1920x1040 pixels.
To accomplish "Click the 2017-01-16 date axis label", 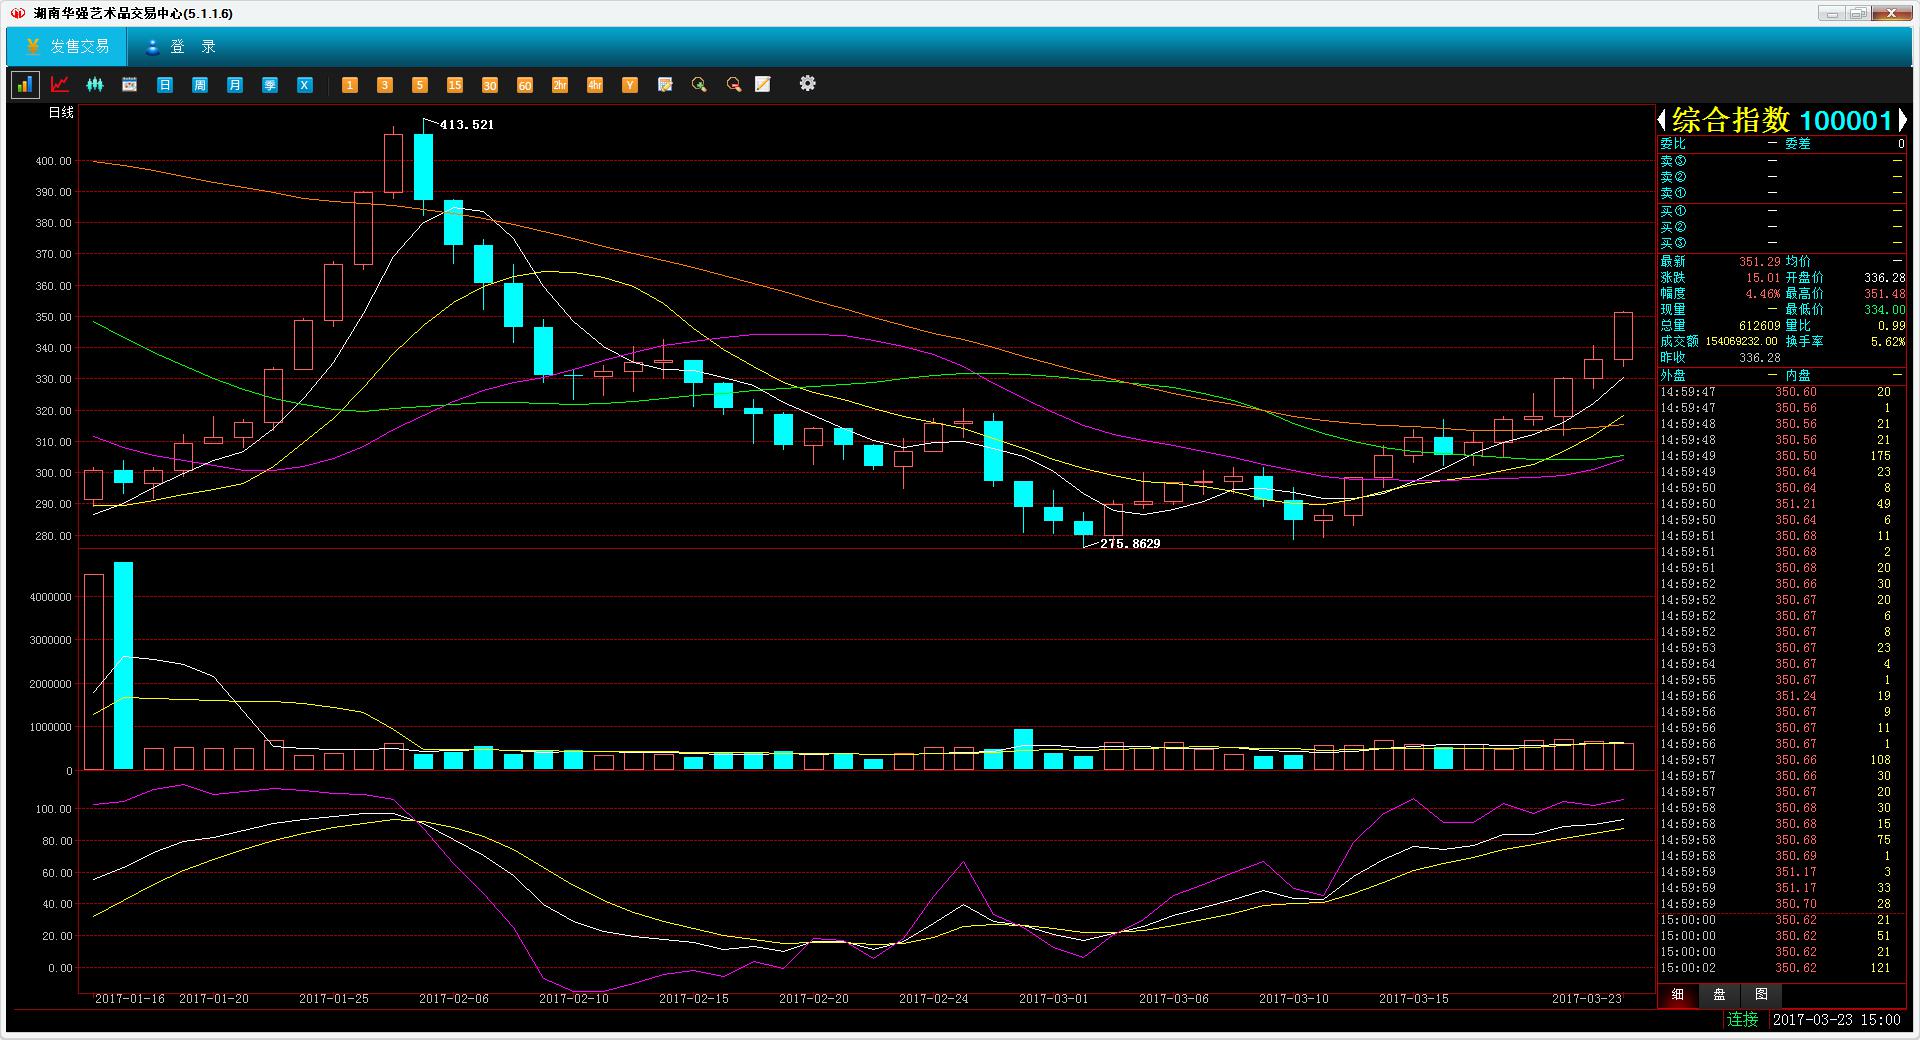I will [130, 999].
